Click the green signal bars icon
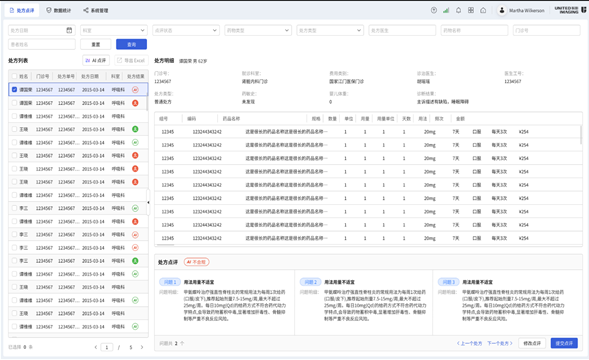 coord(446,11)
